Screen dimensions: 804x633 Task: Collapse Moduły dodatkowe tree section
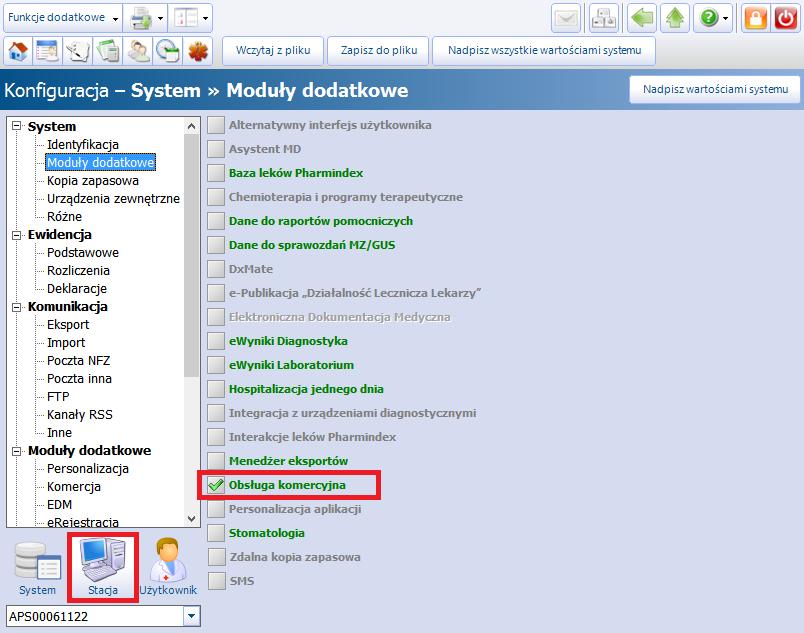17,451
